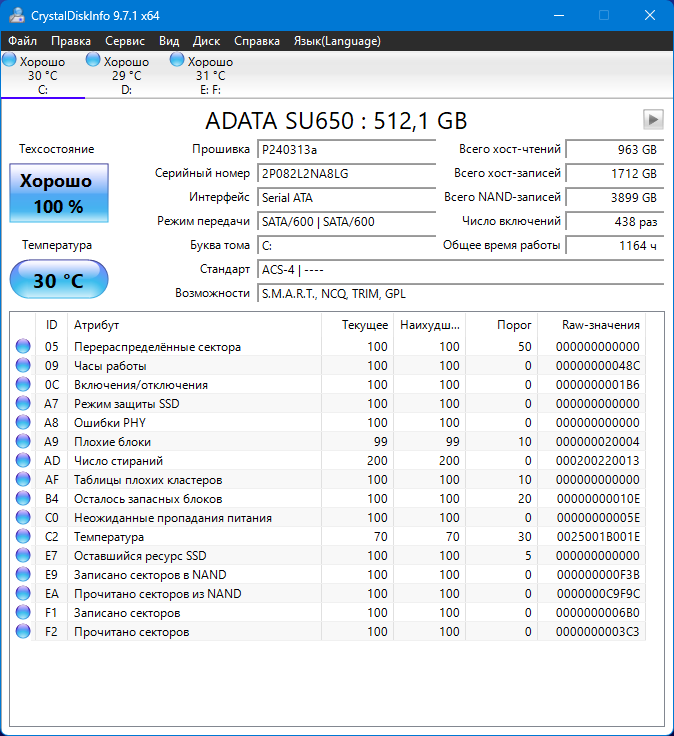Switch to disk E: F: tab
Viewport: 674px width, 736px height.
tap(210, 75)
